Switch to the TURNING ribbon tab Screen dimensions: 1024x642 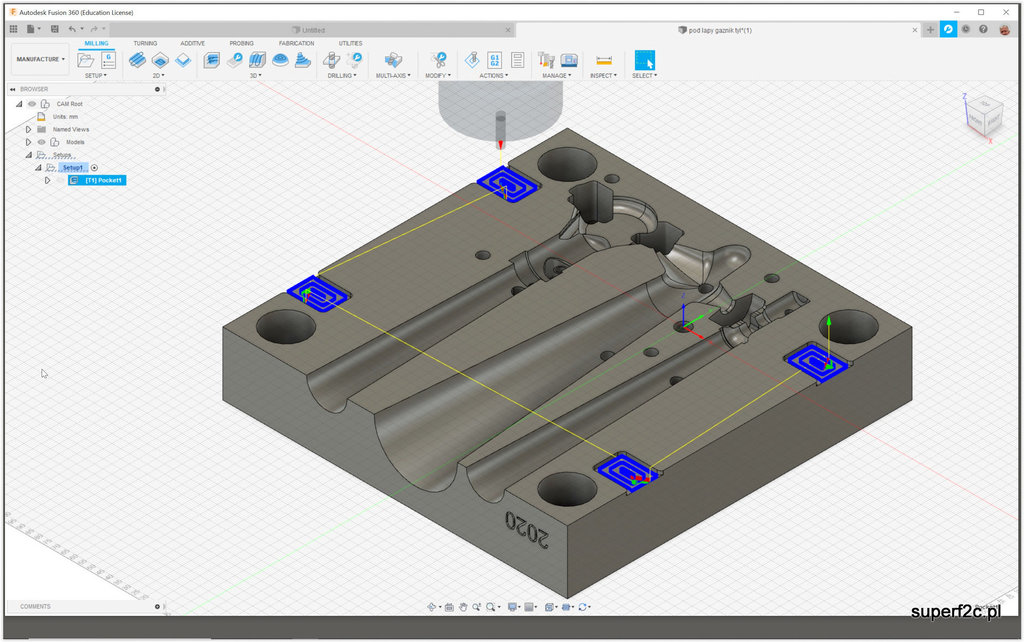(145, 43)
